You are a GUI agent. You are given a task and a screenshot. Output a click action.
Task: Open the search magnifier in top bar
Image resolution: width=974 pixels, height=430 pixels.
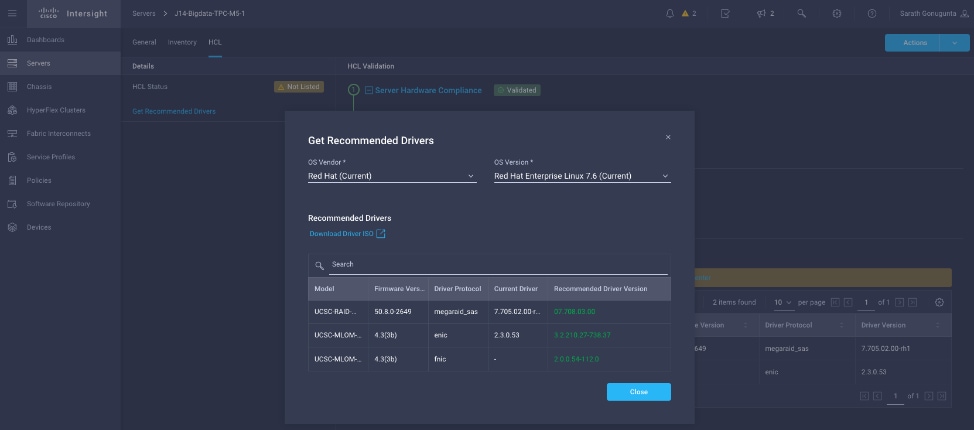(x=801, y=14)
